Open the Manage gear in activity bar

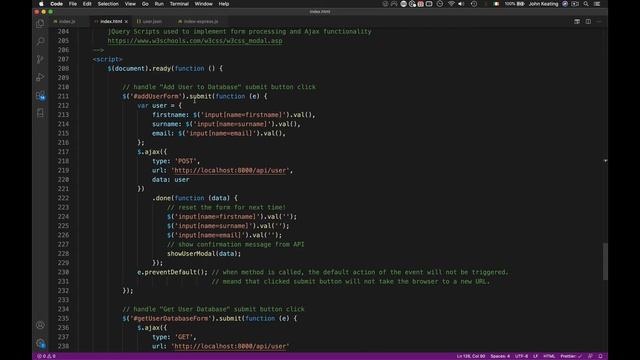pyautogui.click(x=40, y=343)
